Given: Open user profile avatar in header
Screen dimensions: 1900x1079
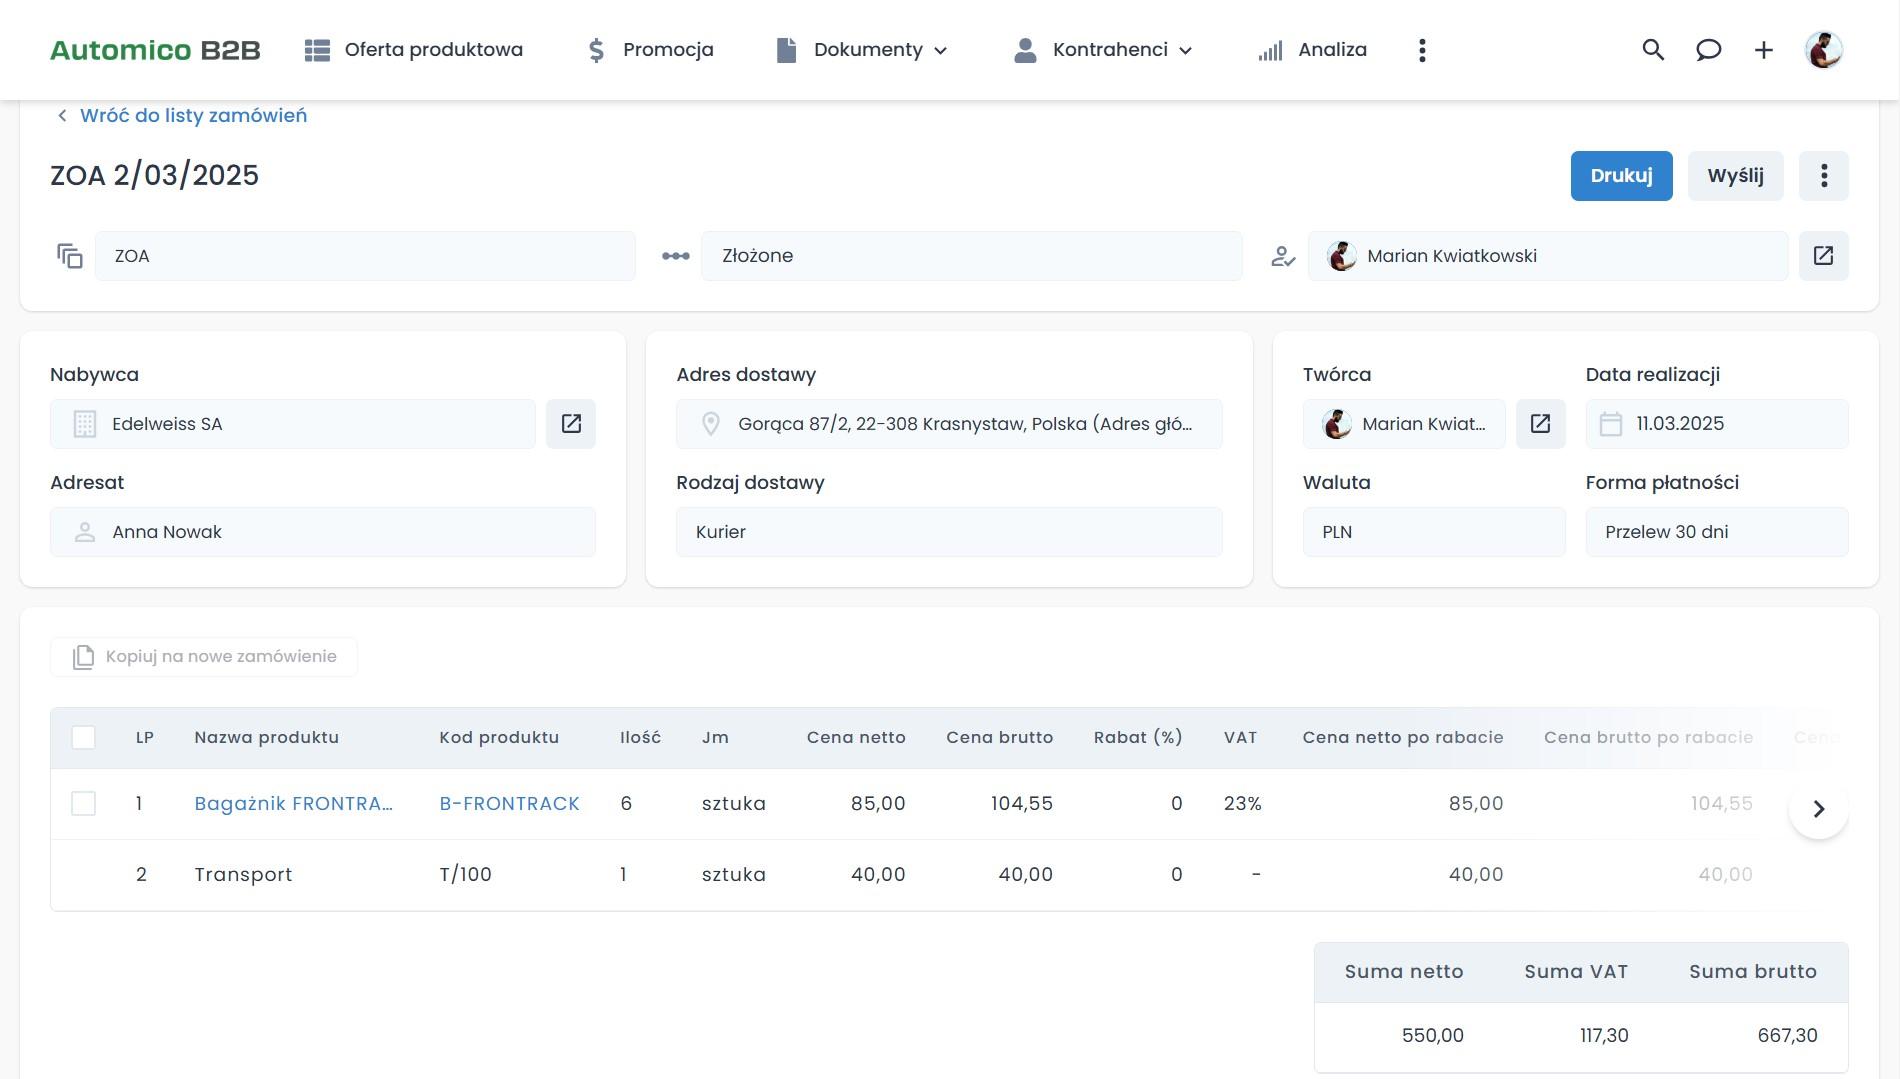Looking at the screenshot, I should (x=1823, y=50).
